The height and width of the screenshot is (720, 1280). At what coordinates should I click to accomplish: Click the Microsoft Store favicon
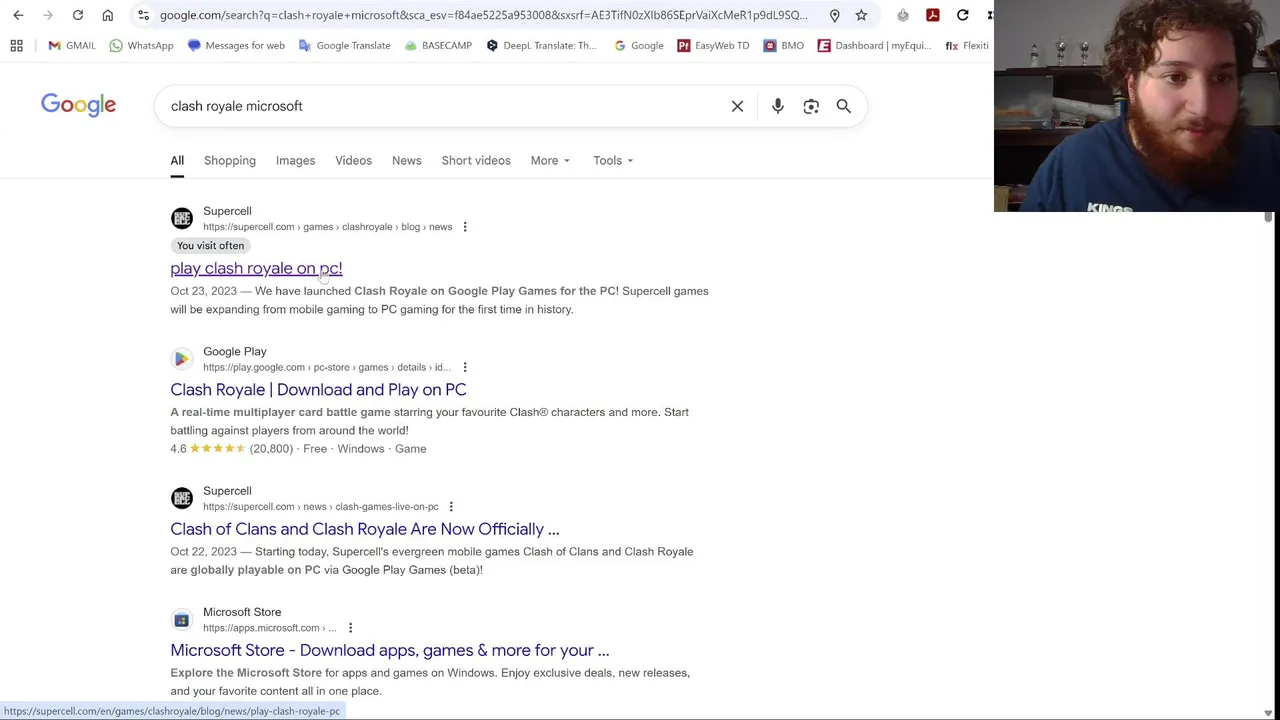click(x=181, y=620)
